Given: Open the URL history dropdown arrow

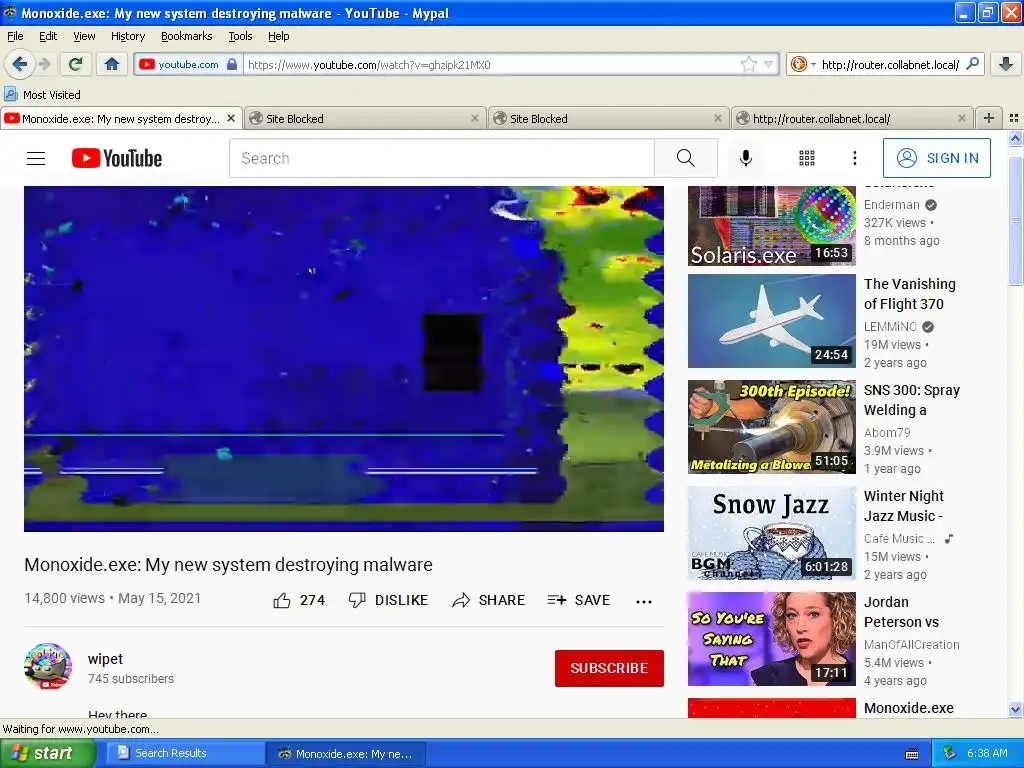Looking at the screenshot, I should (768, 64).
